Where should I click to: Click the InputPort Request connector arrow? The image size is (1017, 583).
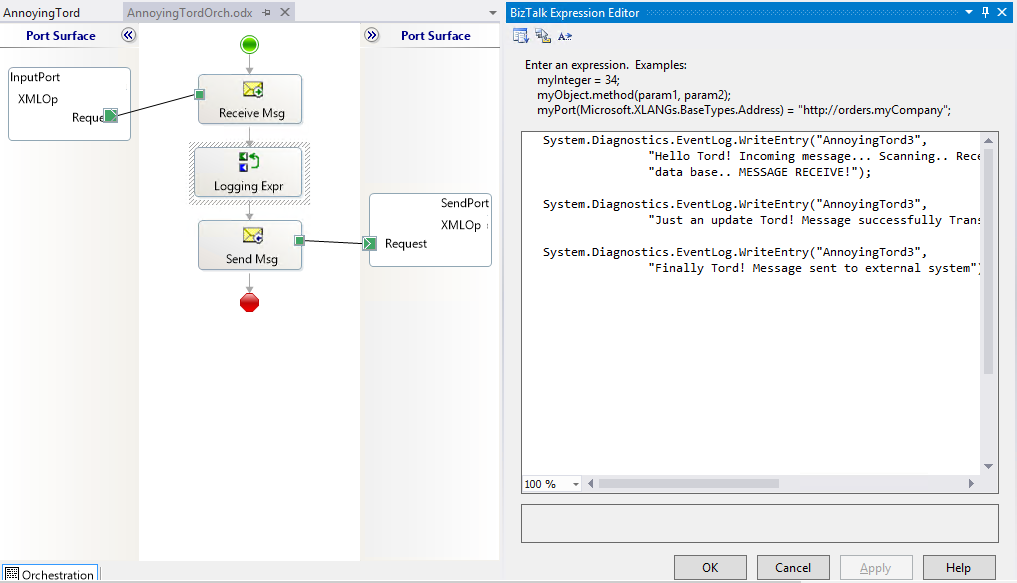click(111, 116)
